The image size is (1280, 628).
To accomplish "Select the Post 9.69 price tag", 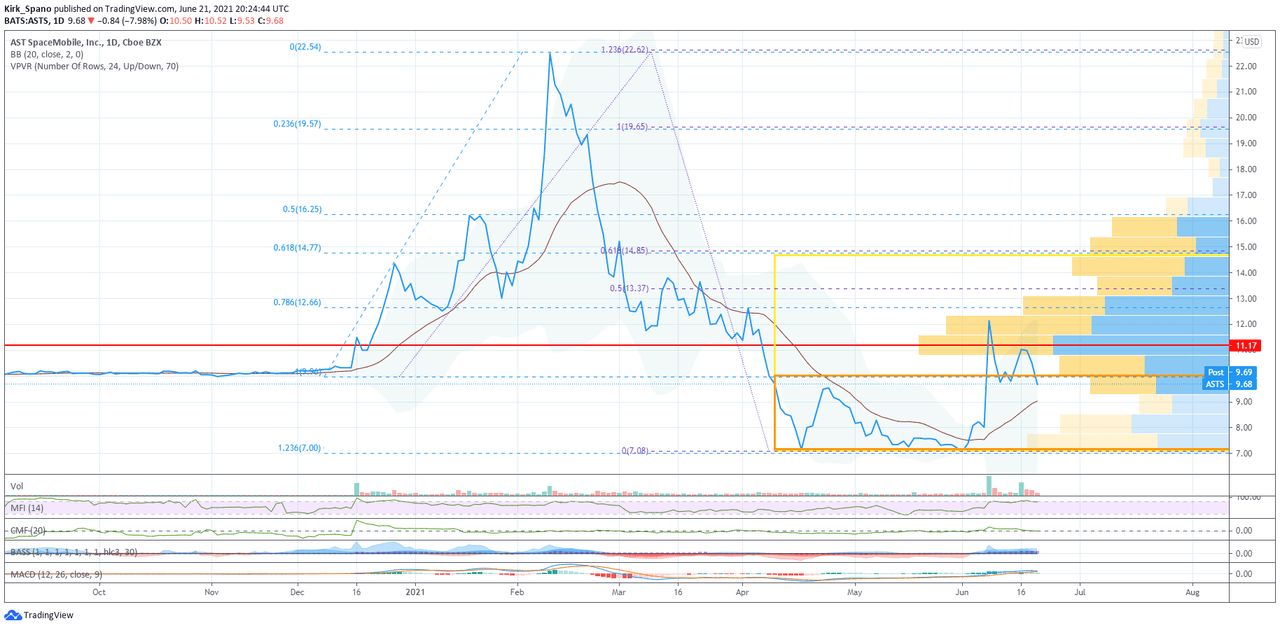I will (x=1229, y=372).
